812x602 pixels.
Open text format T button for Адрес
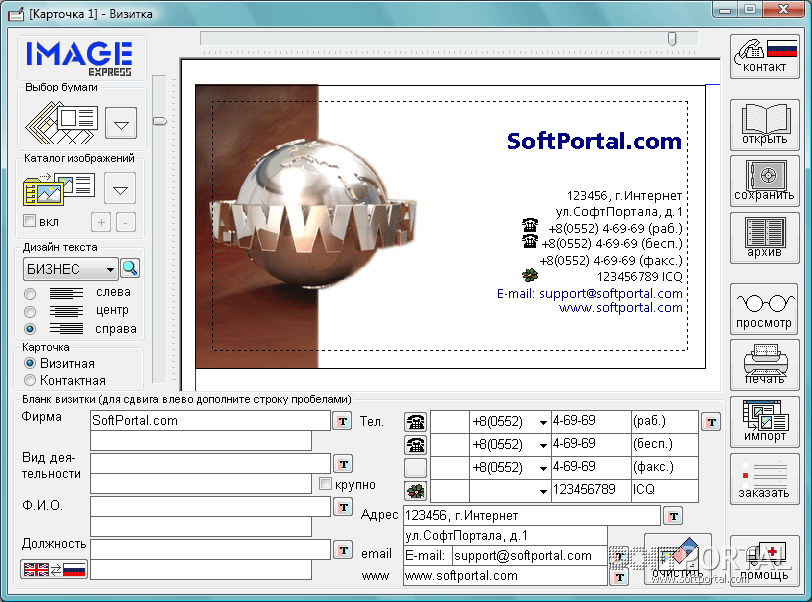pos(673,516)
